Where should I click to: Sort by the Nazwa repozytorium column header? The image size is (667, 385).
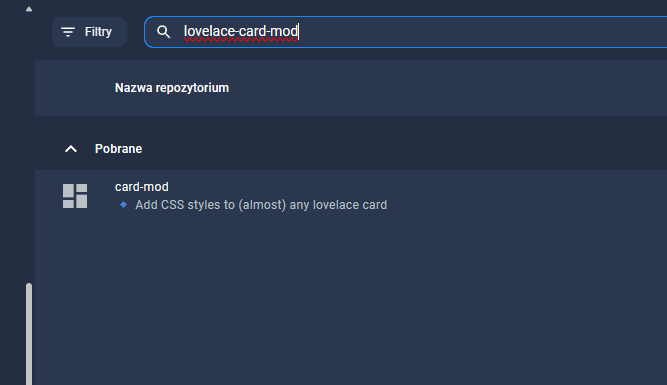[x=172, y=88]
